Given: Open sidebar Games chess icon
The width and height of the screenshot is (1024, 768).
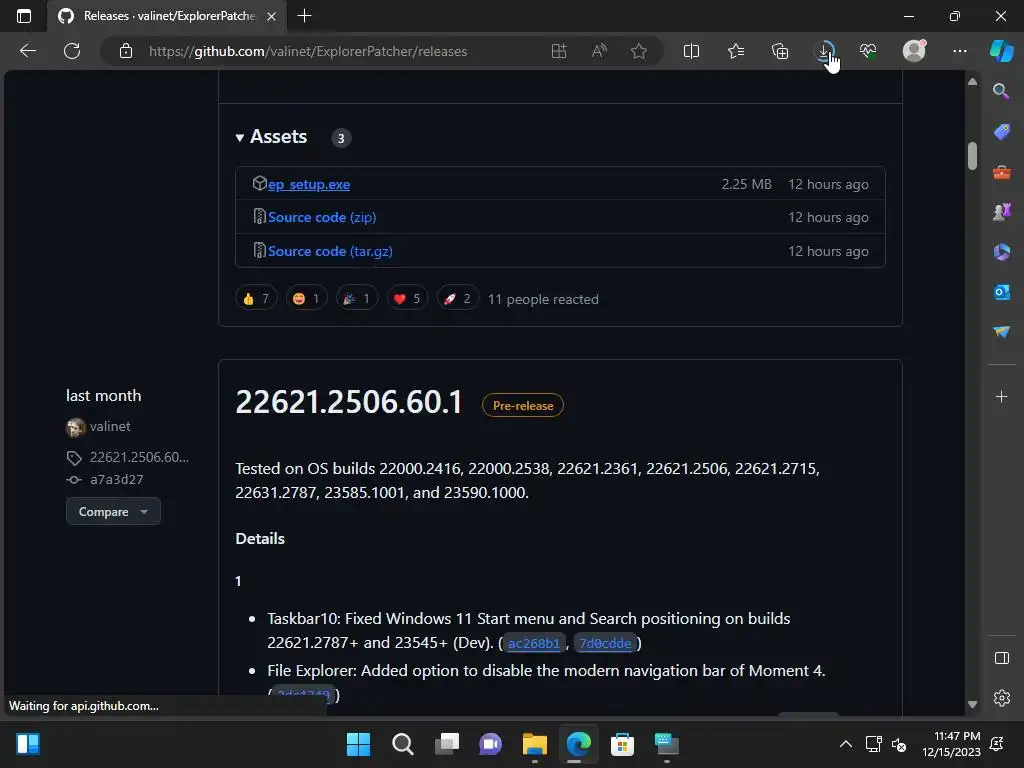Looking at the screenshot, I should coord(1001,212).
